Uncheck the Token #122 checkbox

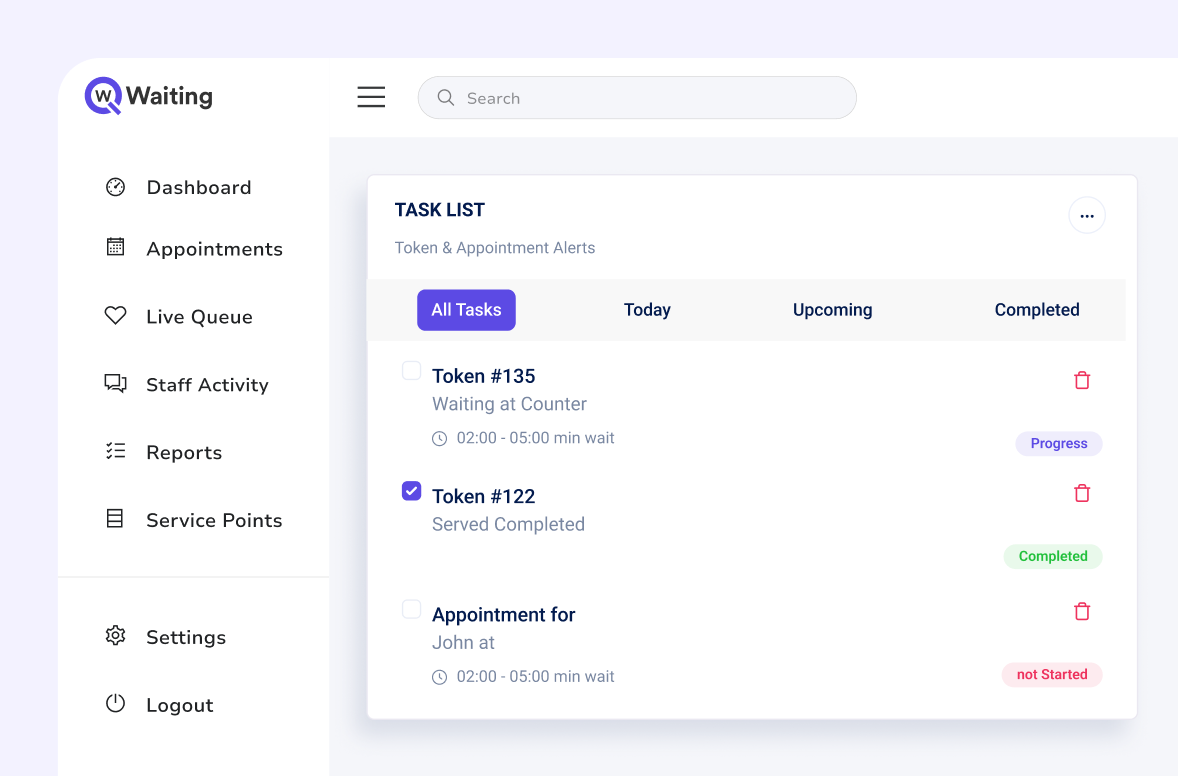(x=411, y=491)
